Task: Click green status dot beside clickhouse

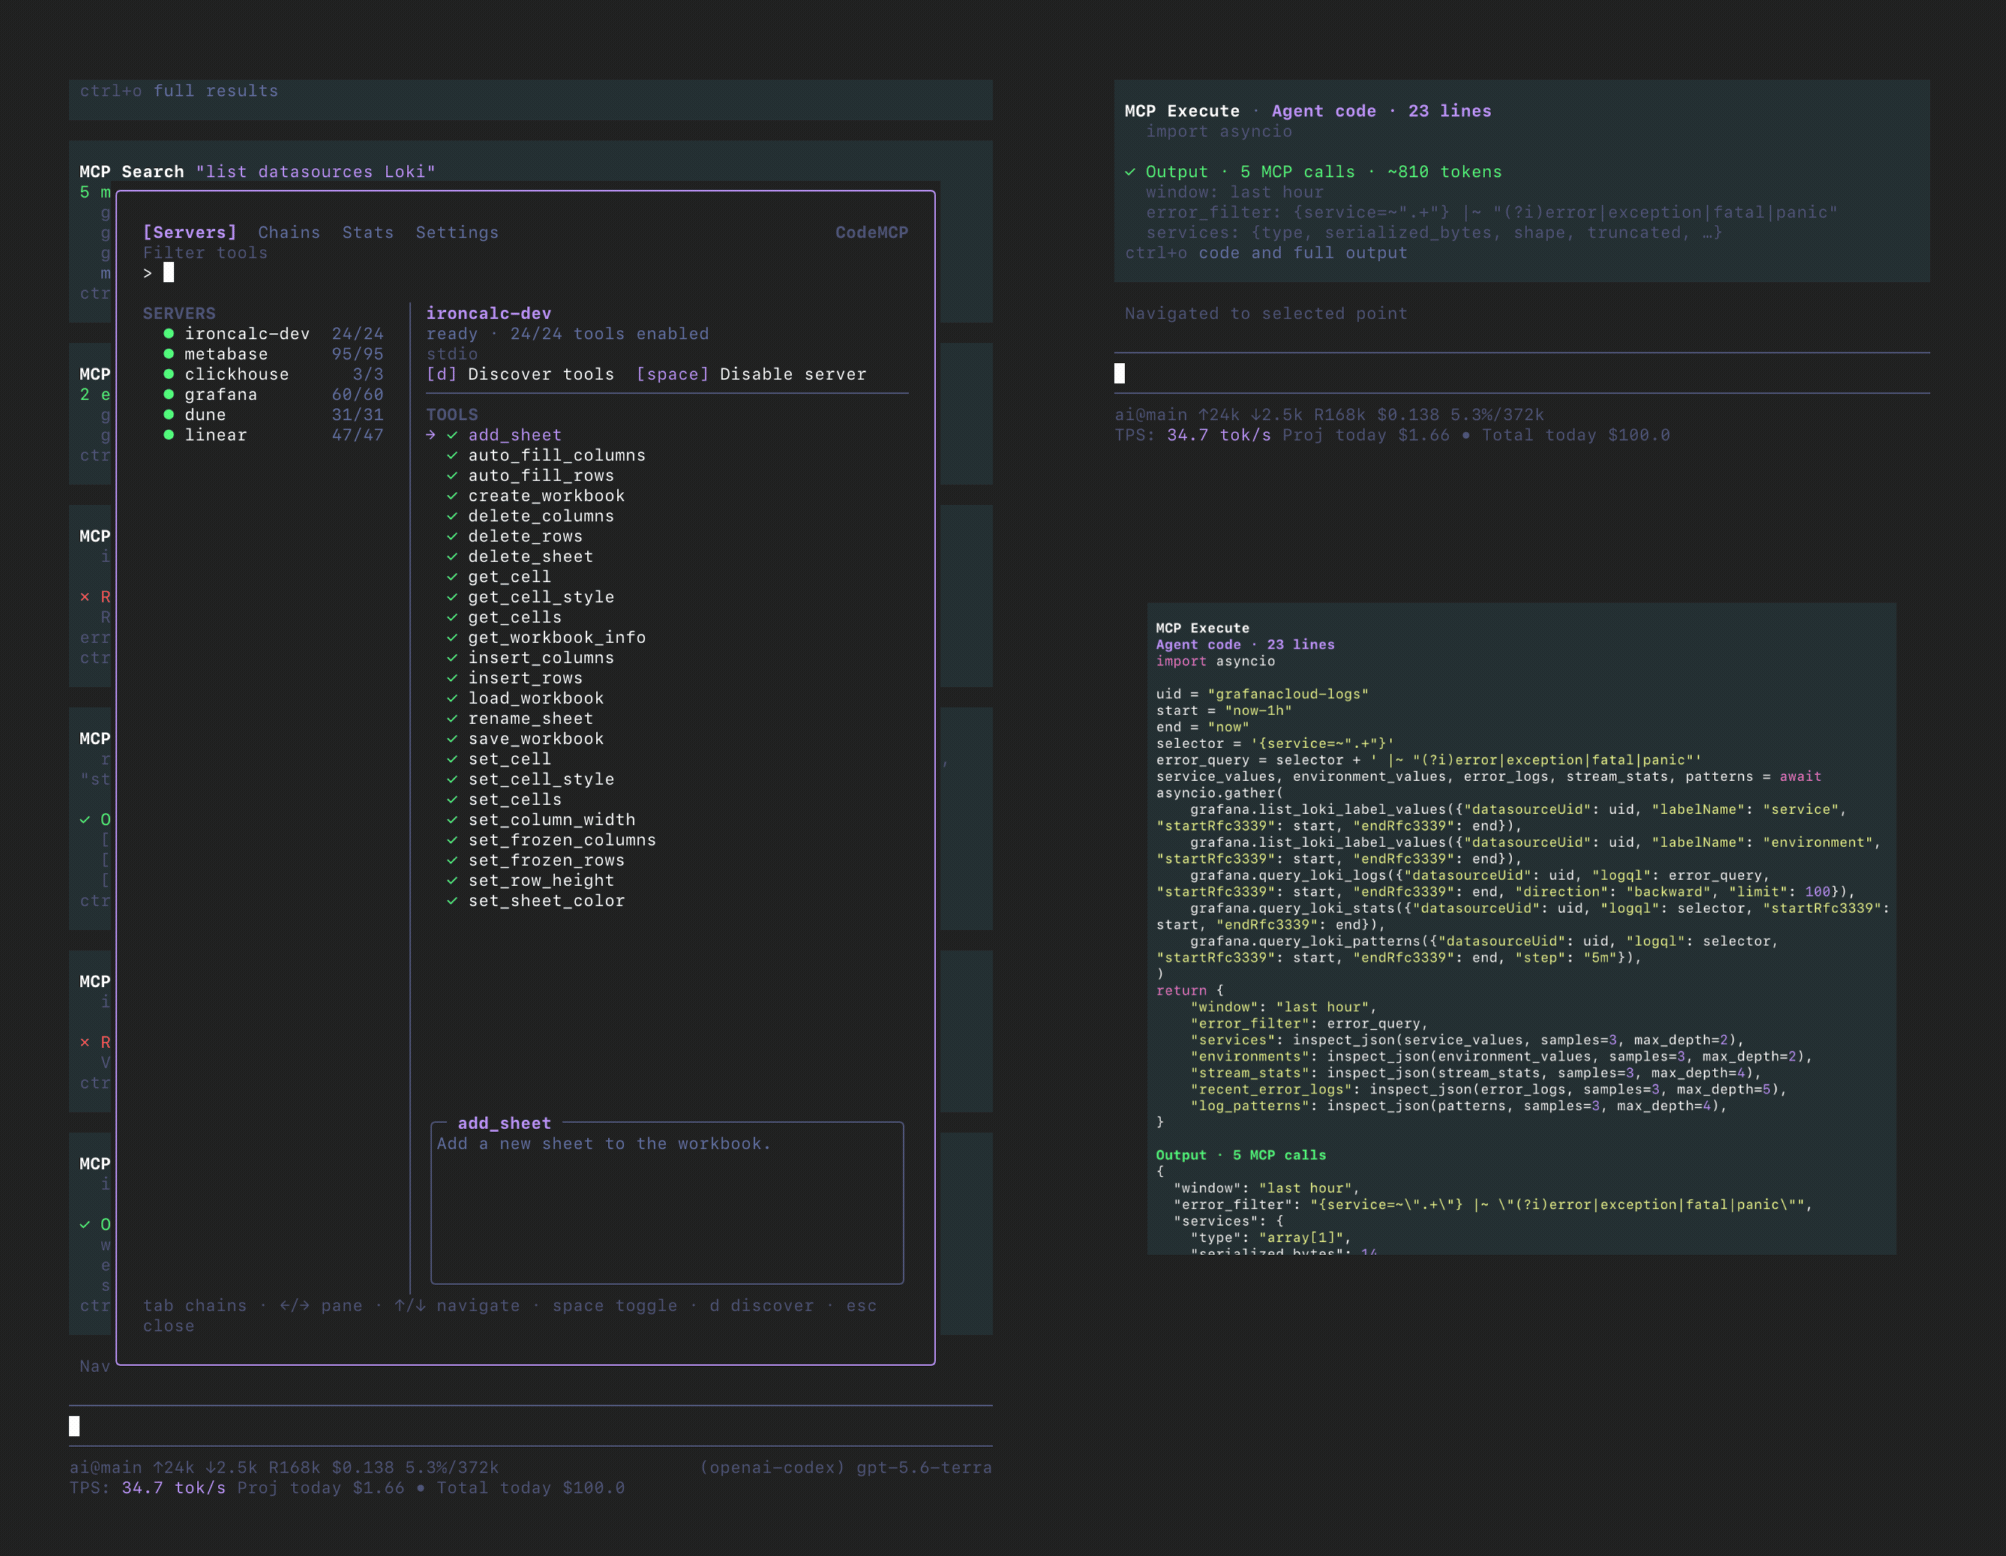Action: click(168, 374)
